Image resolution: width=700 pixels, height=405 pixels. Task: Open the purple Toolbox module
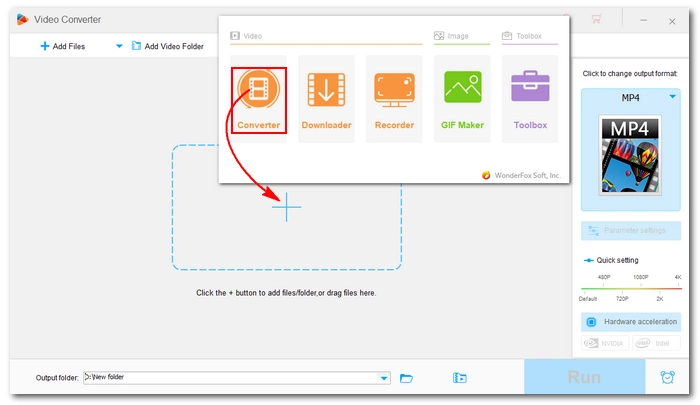pos(530,100)
